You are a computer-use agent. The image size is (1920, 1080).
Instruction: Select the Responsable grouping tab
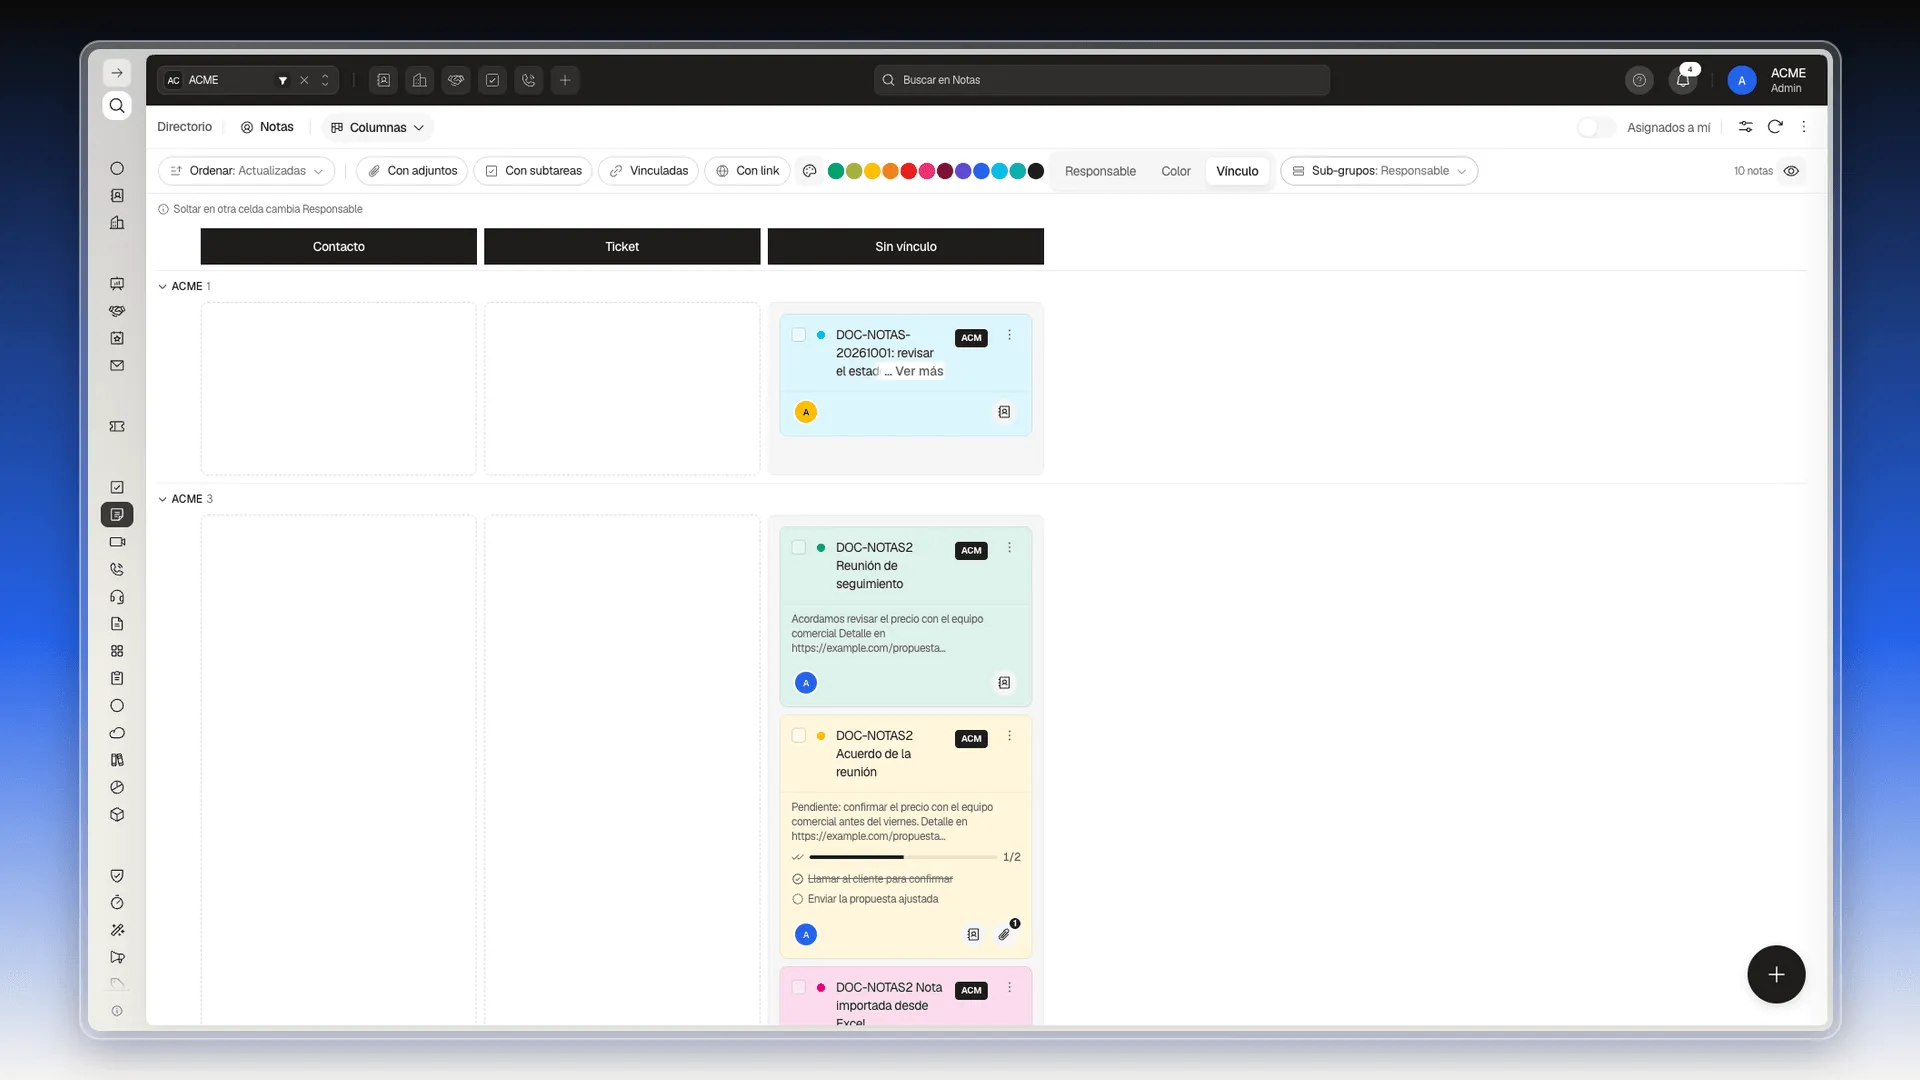1100,171
